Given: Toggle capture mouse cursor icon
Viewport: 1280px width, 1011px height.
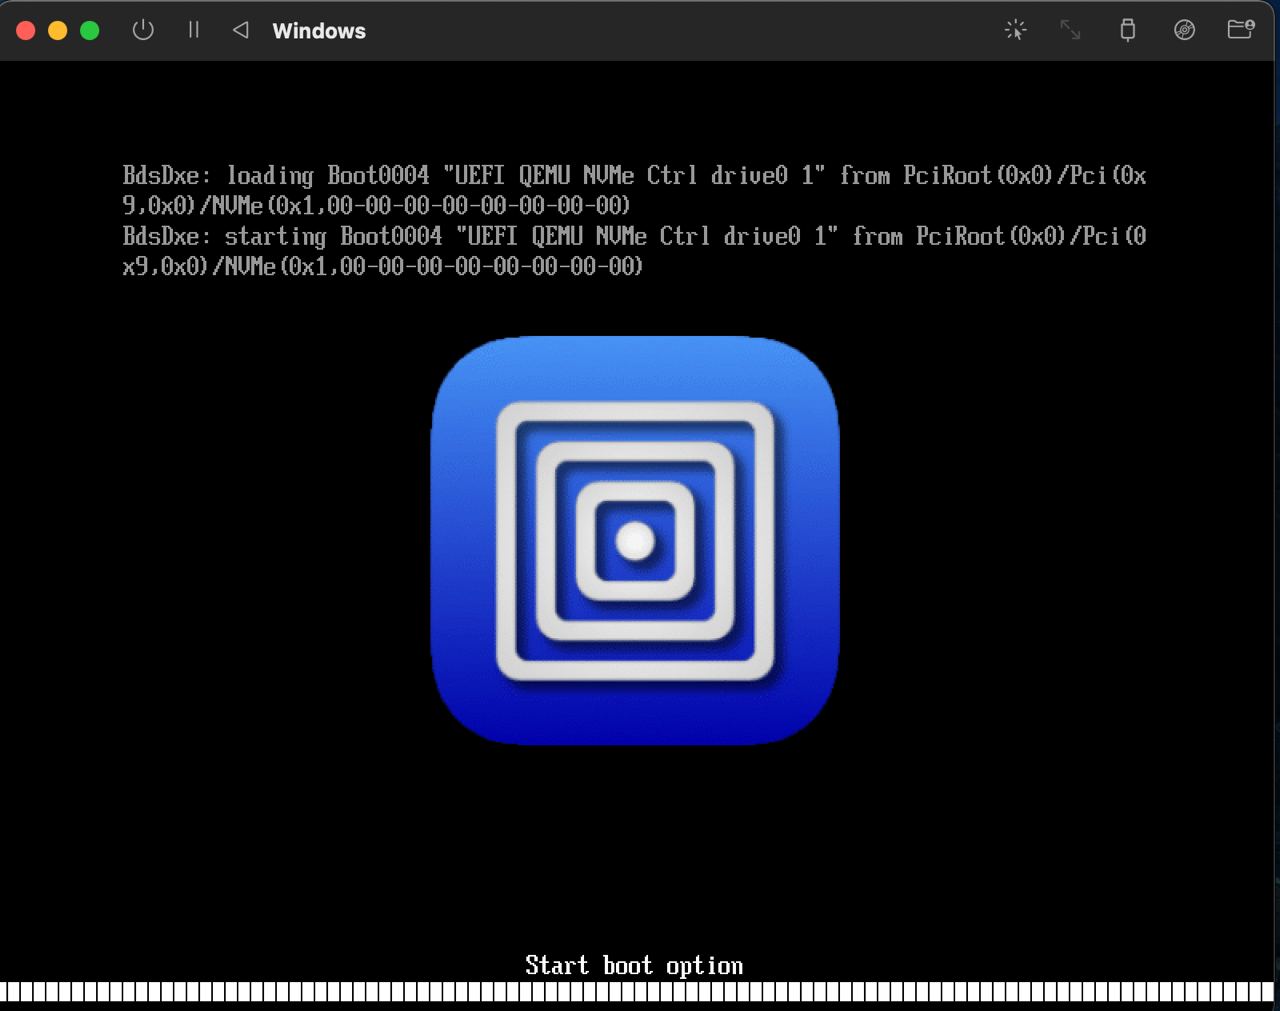Looking at the screenshot, I should coord(1015,30).
